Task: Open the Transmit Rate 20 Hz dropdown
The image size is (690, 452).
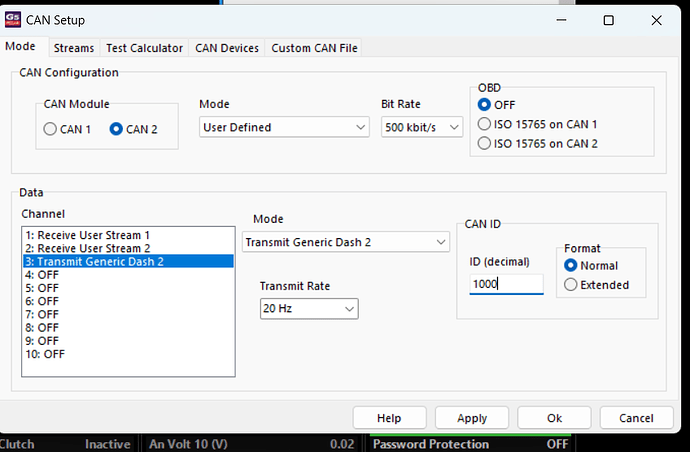Action: [308, 309]
